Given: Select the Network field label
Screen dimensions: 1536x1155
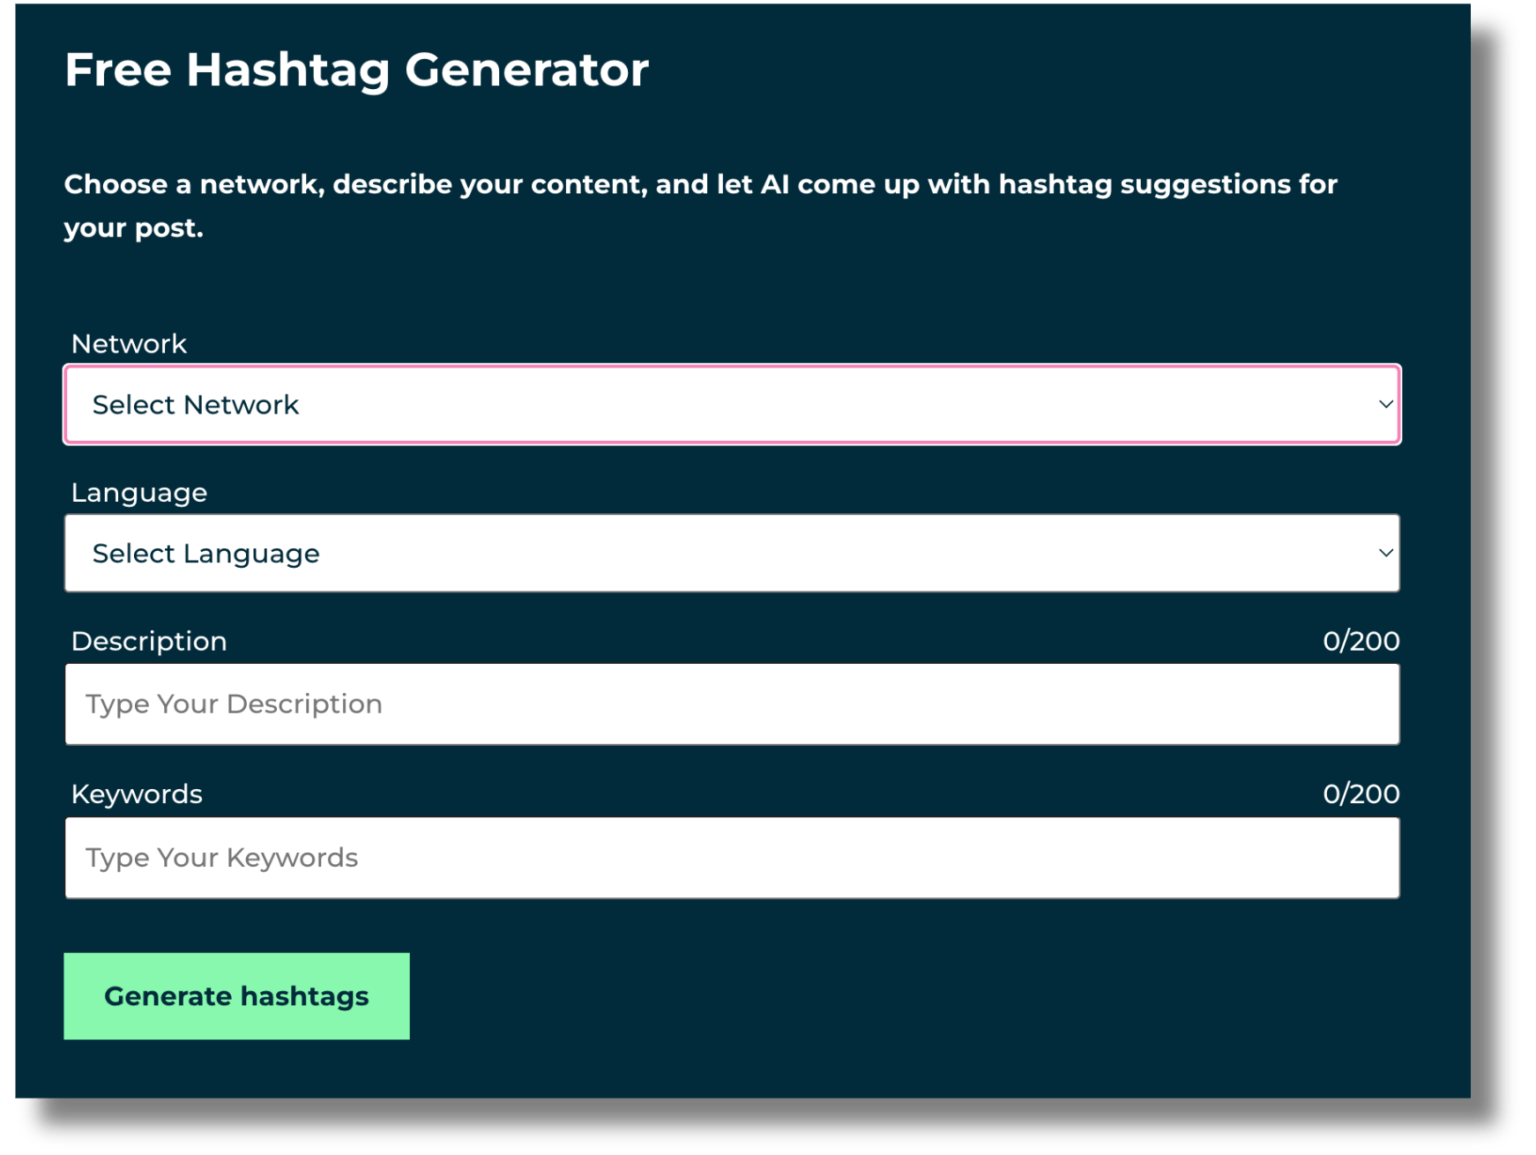Looking at the screenshot, I should coord(128,343).
